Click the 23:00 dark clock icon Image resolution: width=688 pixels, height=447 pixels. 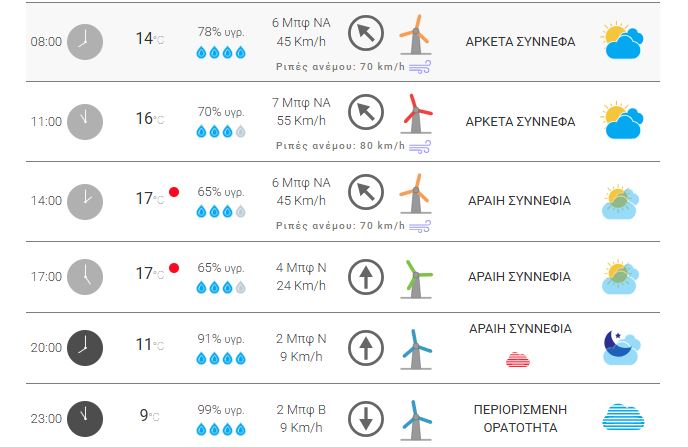click(85, 417)
